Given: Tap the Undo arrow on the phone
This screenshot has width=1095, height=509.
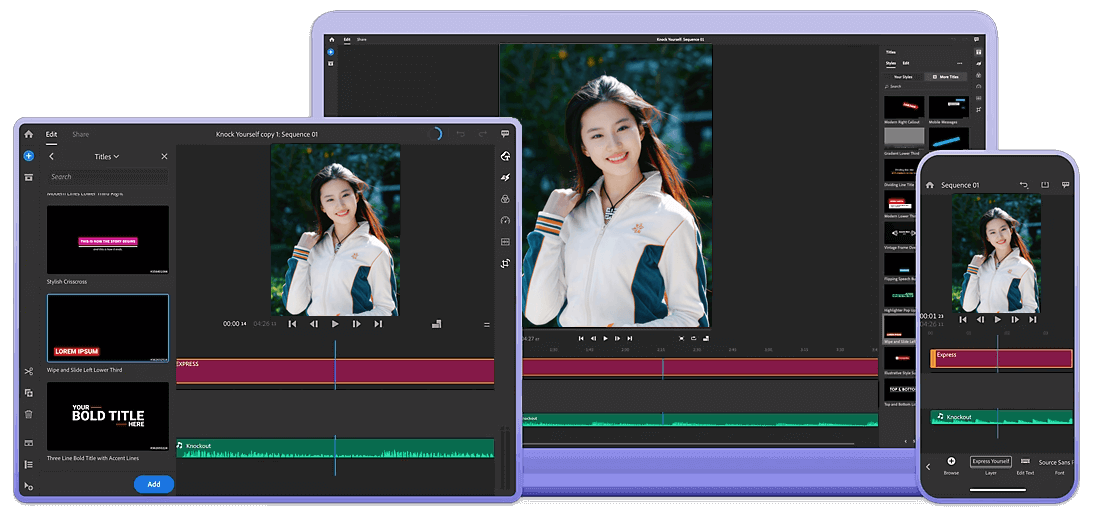Looking at the screenshot, I should point(1024,185).
